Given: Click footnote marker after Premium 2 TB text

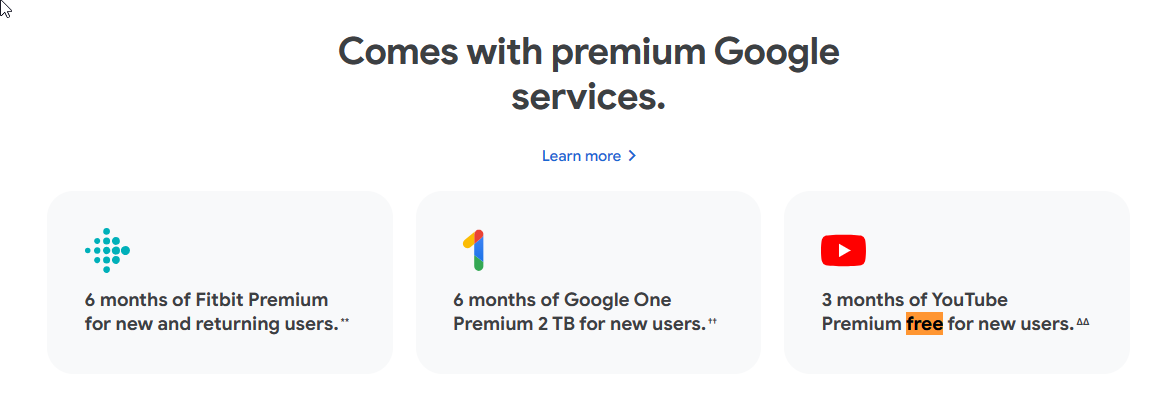Looking at the screenshot, I should click(713, 322).
